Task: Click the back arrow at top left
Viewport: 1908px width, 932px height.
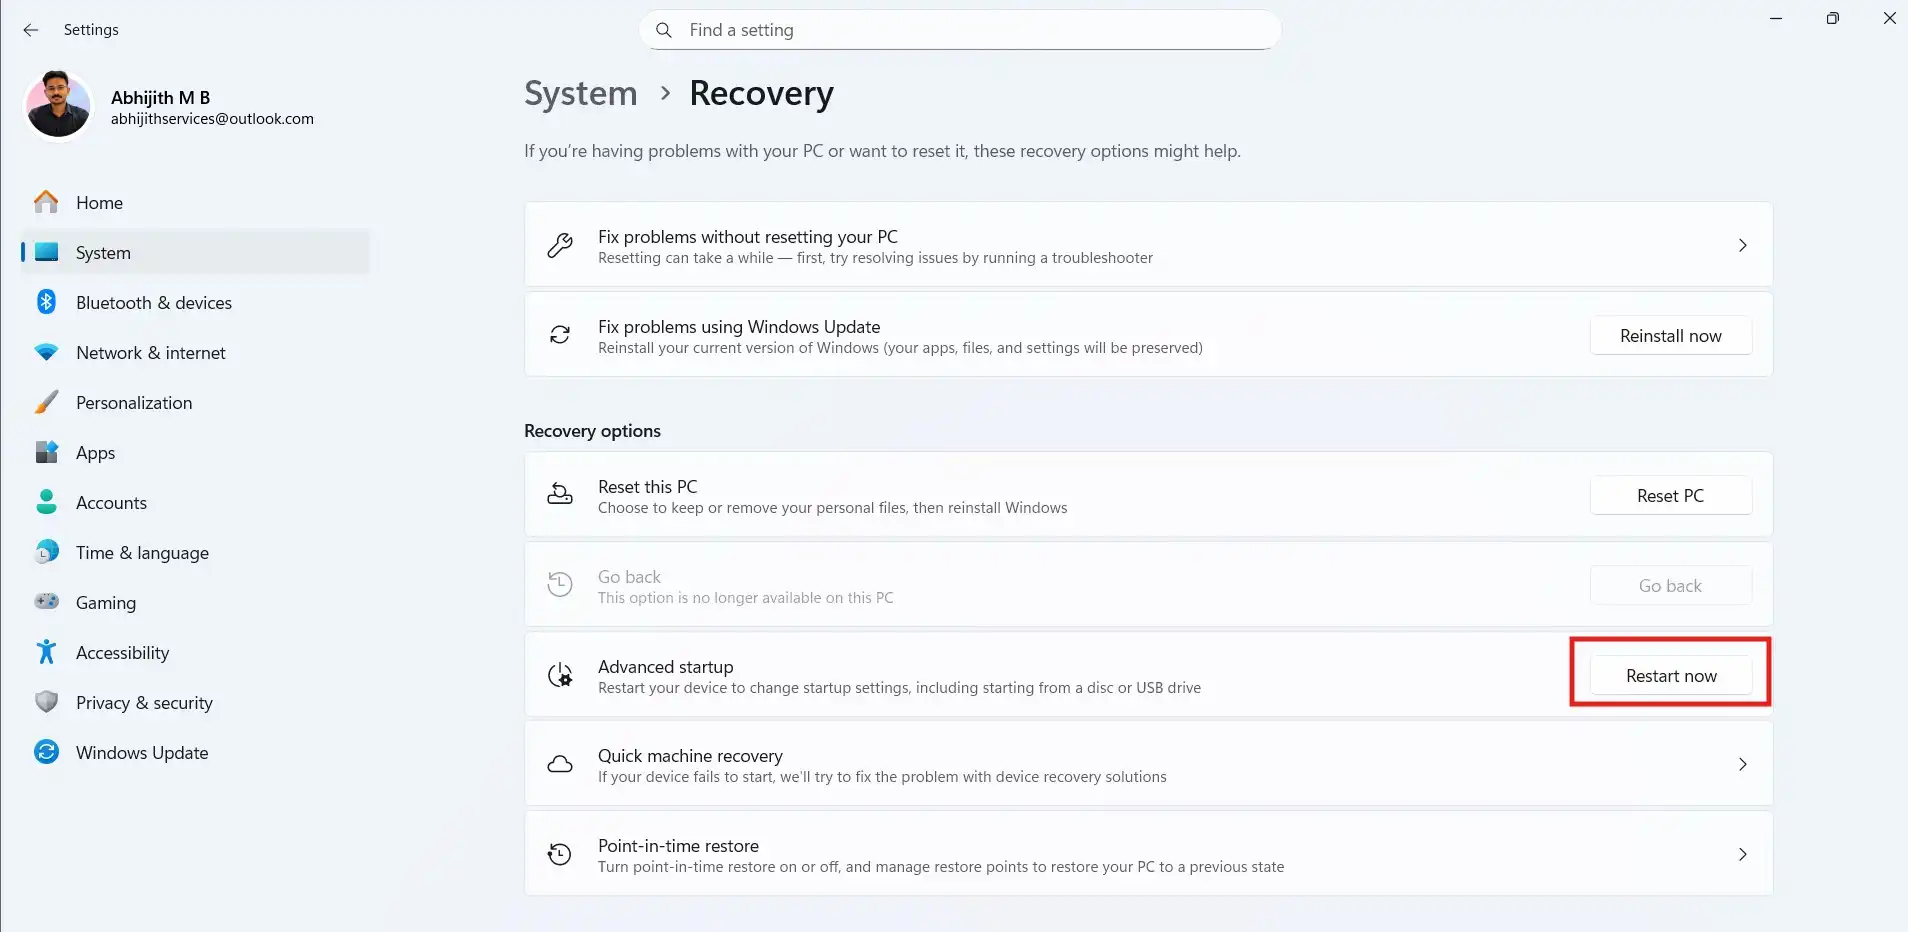Action: (x=31, y=30)
